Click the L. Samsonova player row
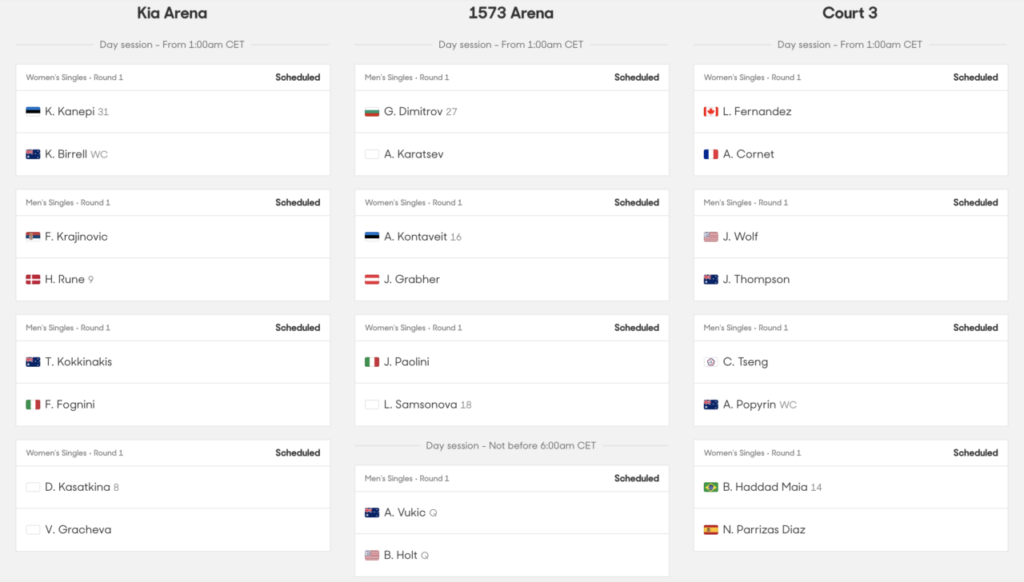 (511, 405)
